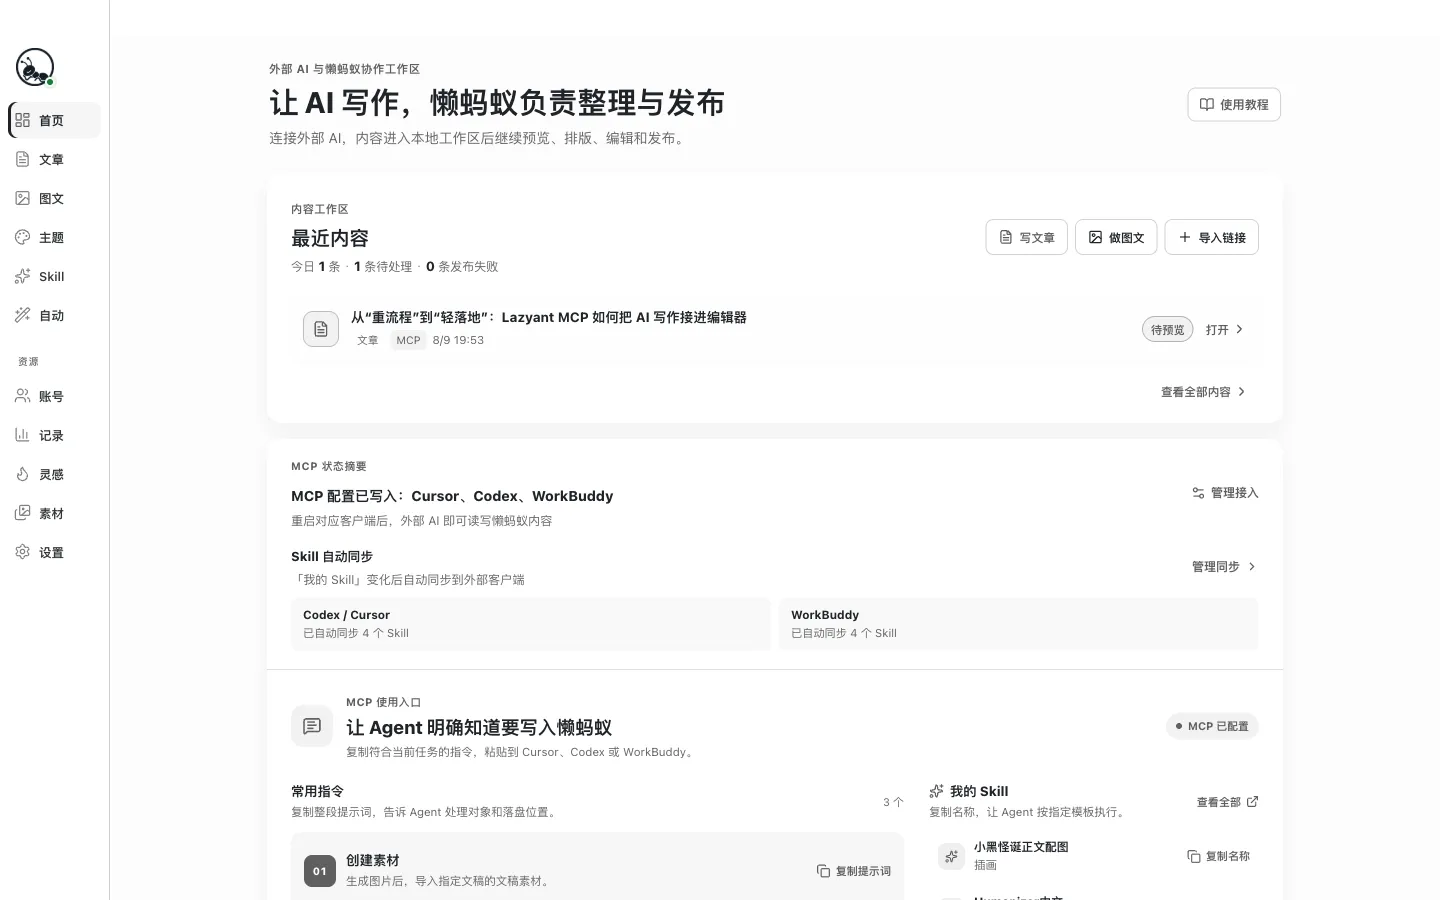Viewport: 1440px width, 900px height.
Task: Open 灵感 page in sidebar
Action: pyautogui.click(x=54, y=474)
